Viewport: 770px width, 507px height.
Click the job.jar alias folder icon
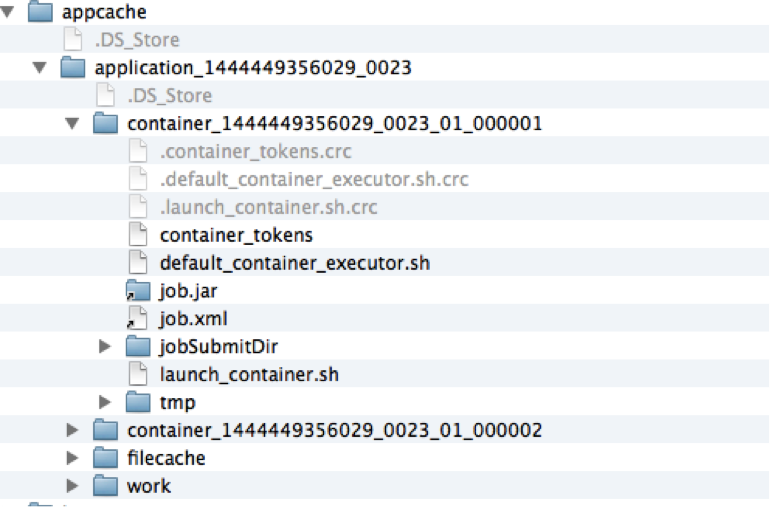(x=138, y=290)
